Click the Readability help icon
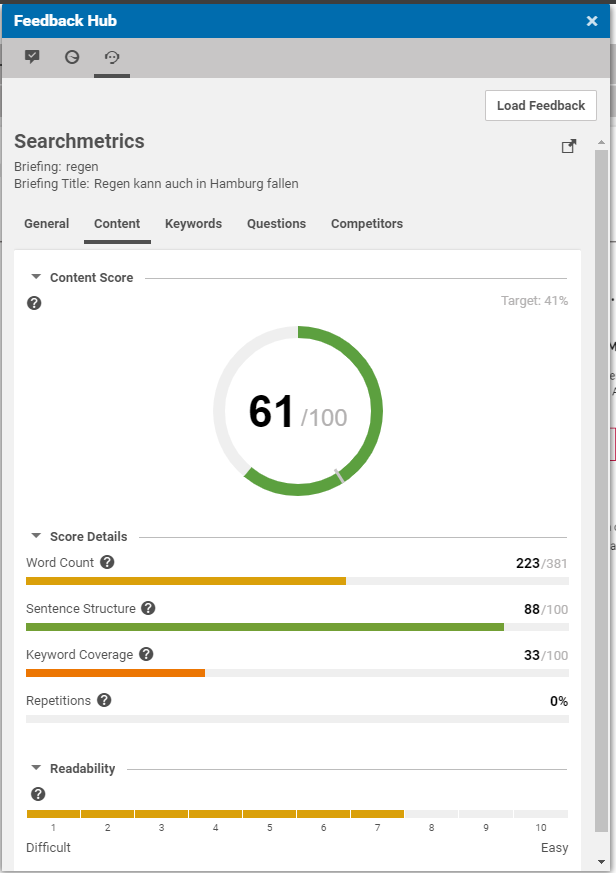616x873 pixels. point(38,794)
